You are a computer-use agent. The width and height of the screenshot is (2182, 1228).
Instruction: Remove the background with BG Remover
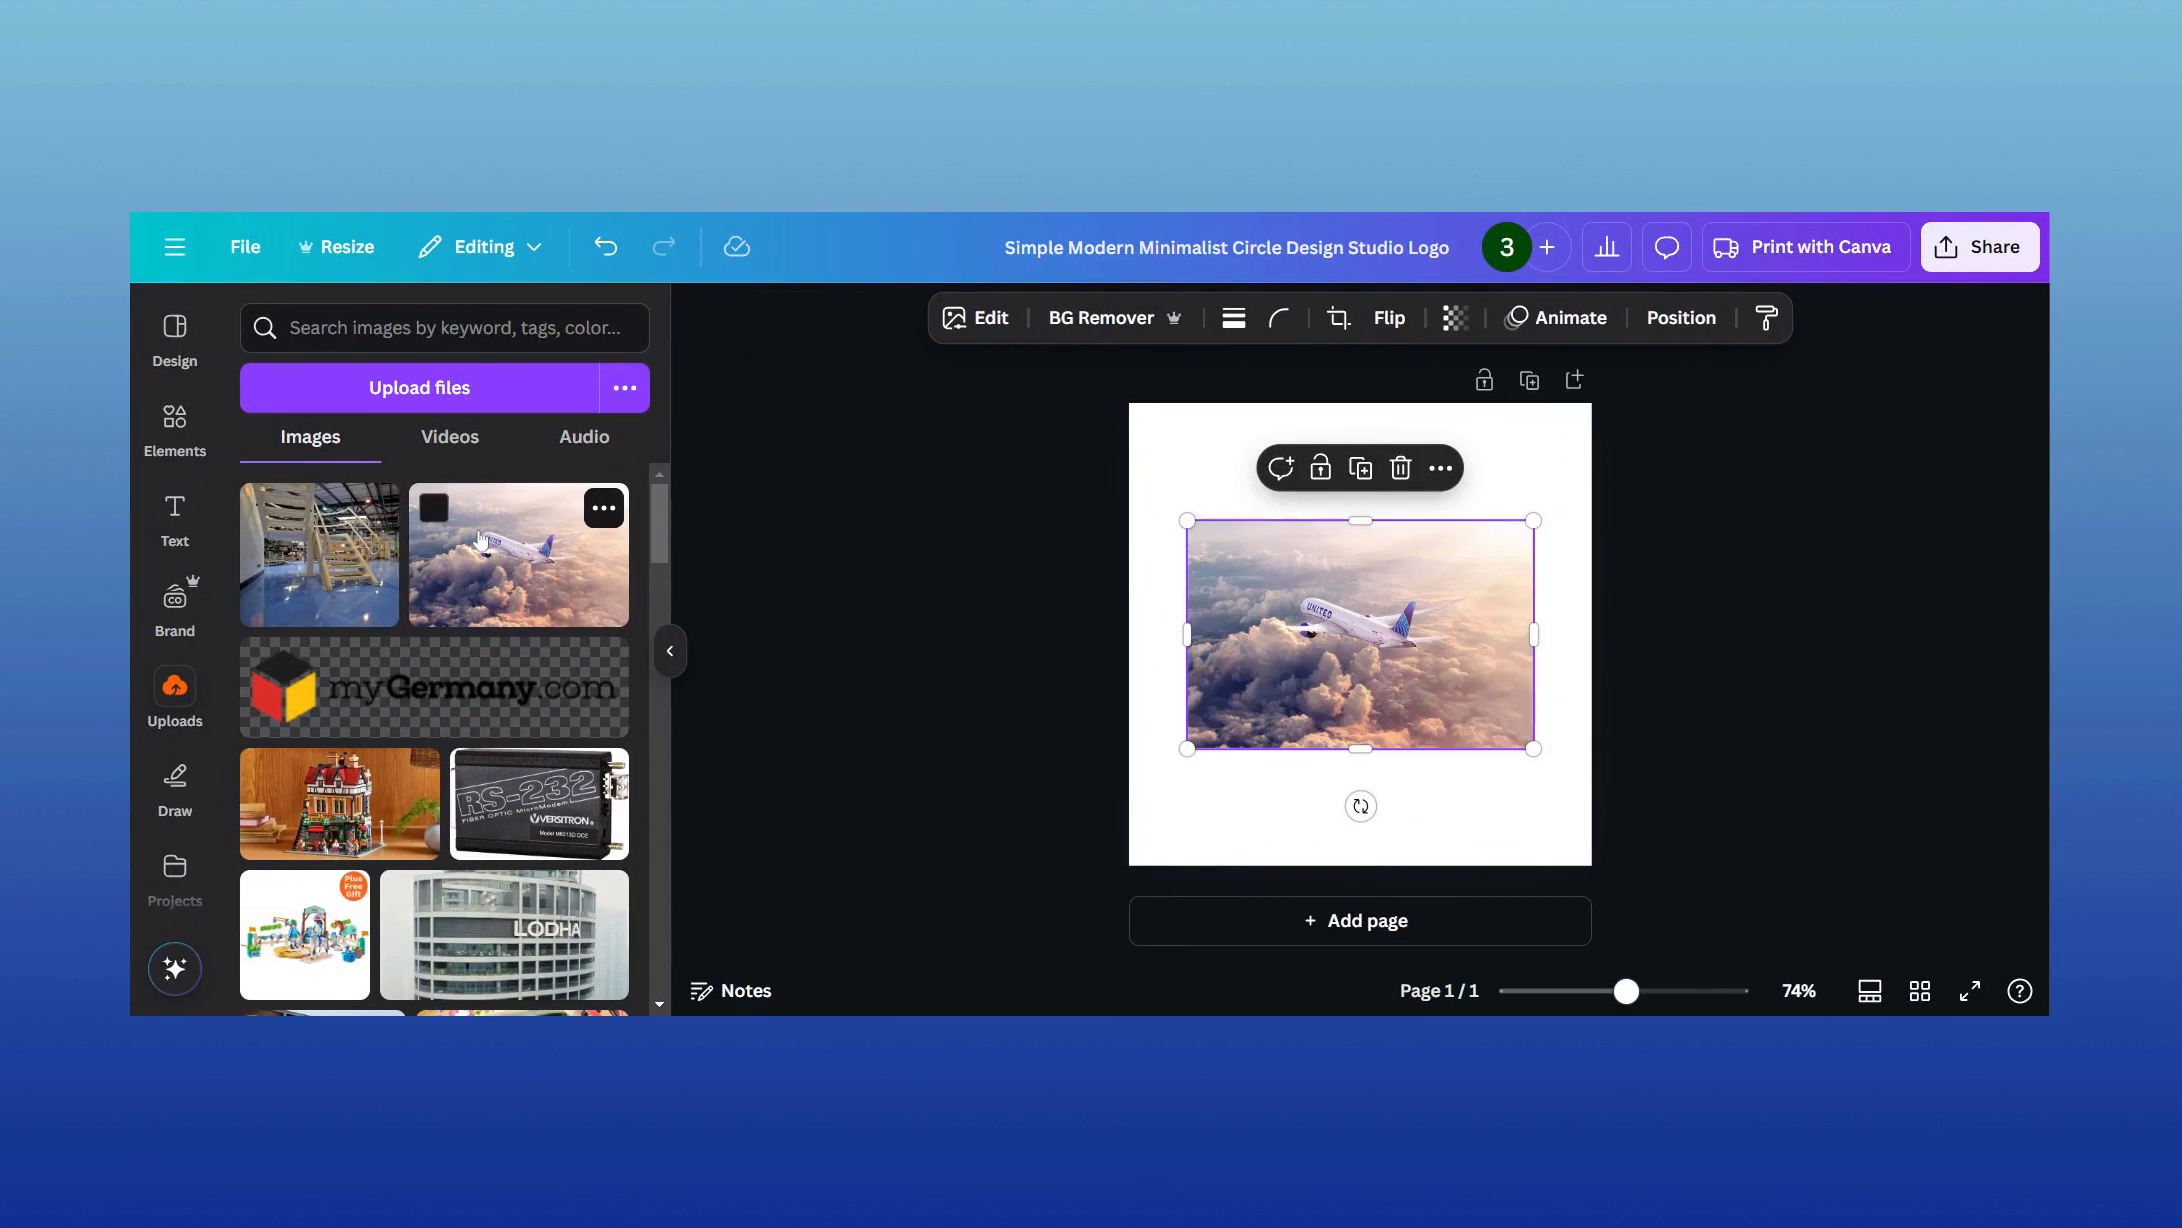(x=1100, y=317)
